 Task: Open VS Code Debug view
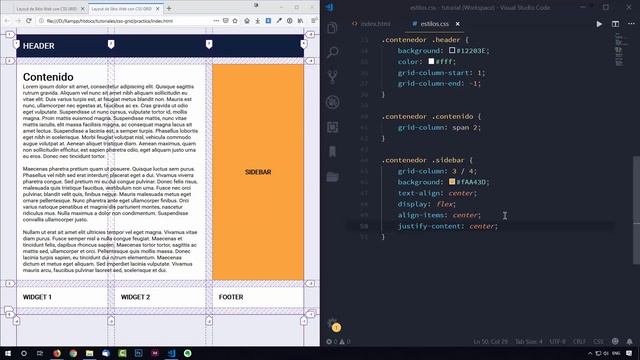click(x=332, y=102)
